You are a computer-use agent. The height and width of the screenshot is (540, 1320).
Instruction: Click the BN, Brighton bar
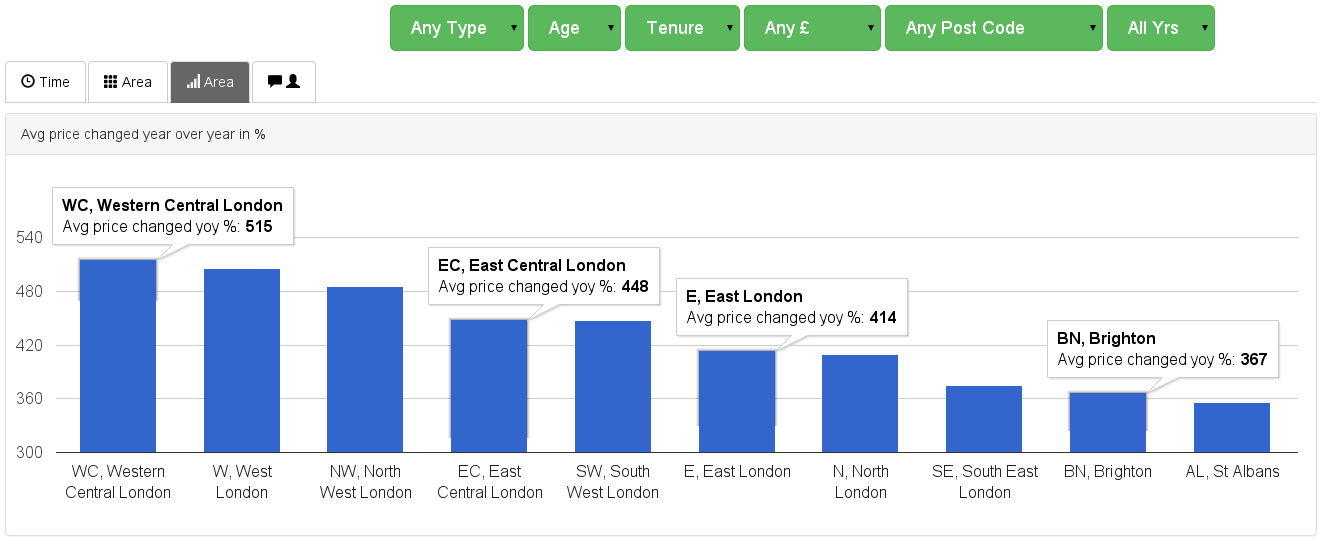coord(1108,424)
